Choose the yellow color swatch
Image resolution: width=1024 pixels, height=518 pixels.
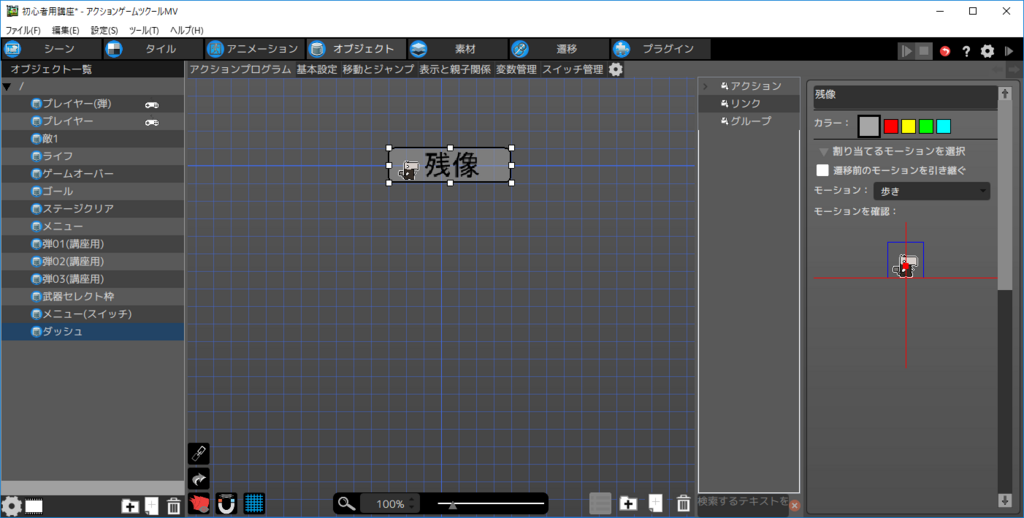click(x=908, y=126)
